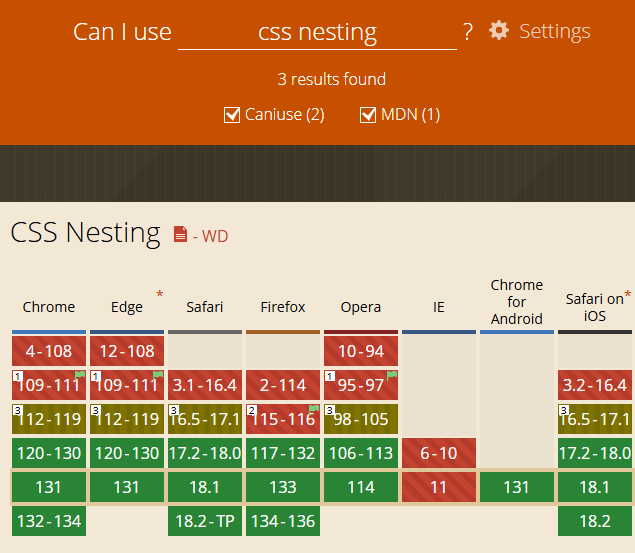
Task: Click Chrome for Android 131 cell
Action: (517, 487)
